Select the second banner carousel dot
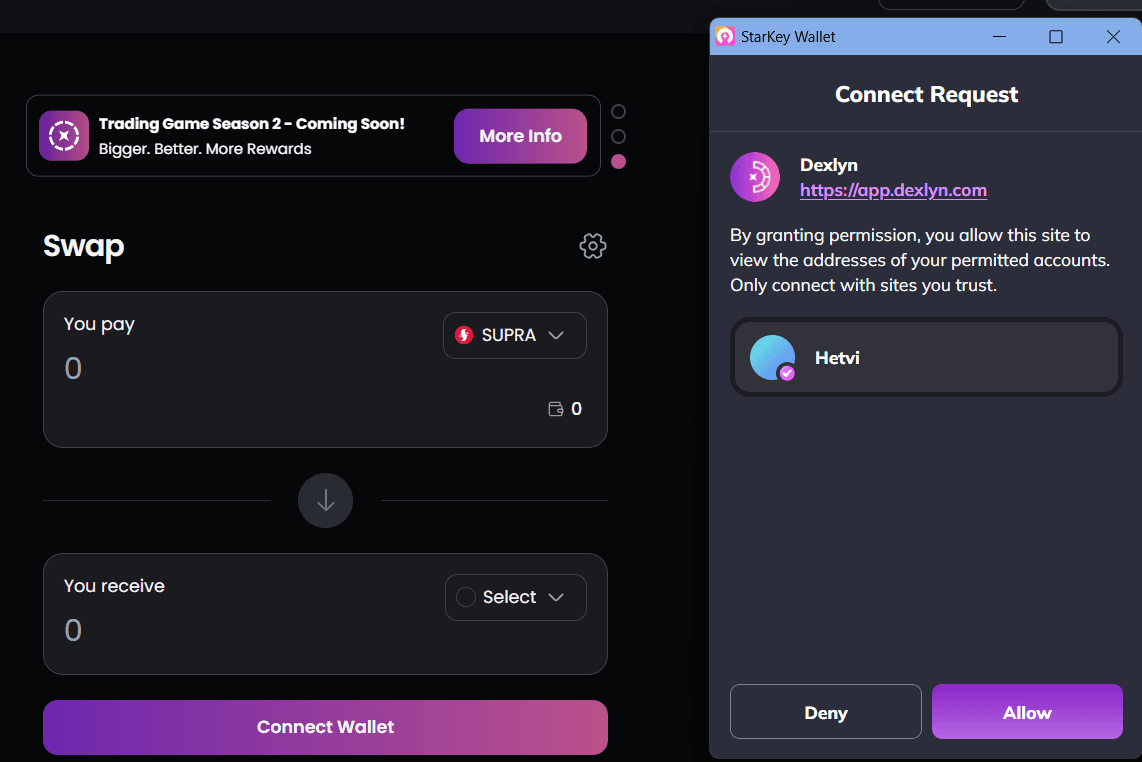The height and width of the screenshot is (762, 1142). 618,136
